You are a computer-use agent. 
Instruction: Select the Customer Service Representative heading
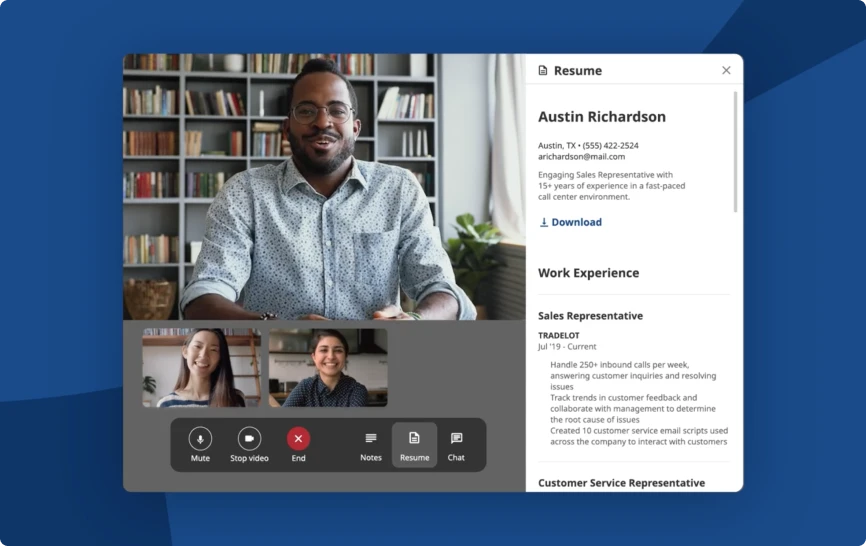tap(621, 483)
